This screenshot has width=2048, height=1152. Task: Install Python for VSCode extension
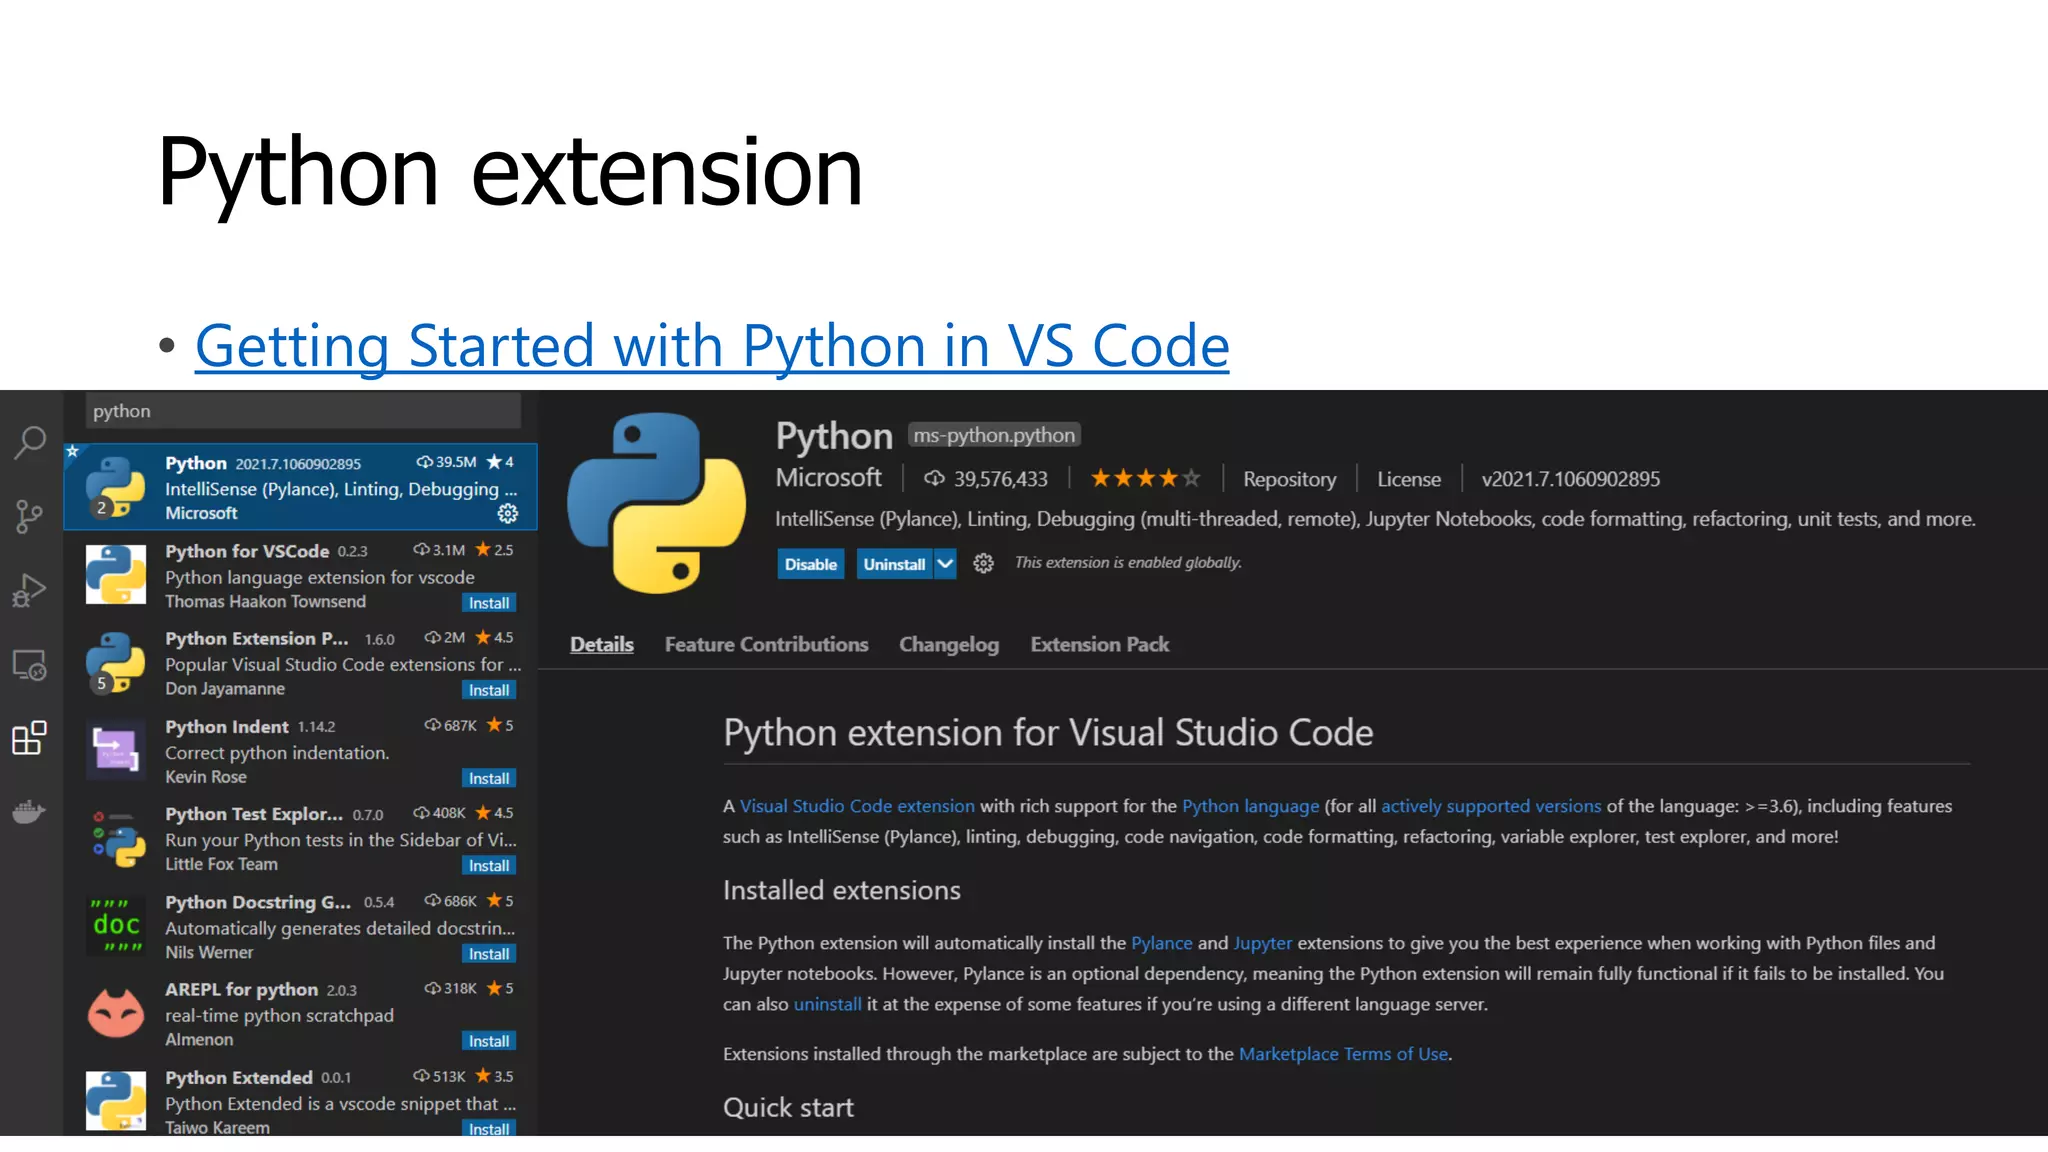[489, 603]
